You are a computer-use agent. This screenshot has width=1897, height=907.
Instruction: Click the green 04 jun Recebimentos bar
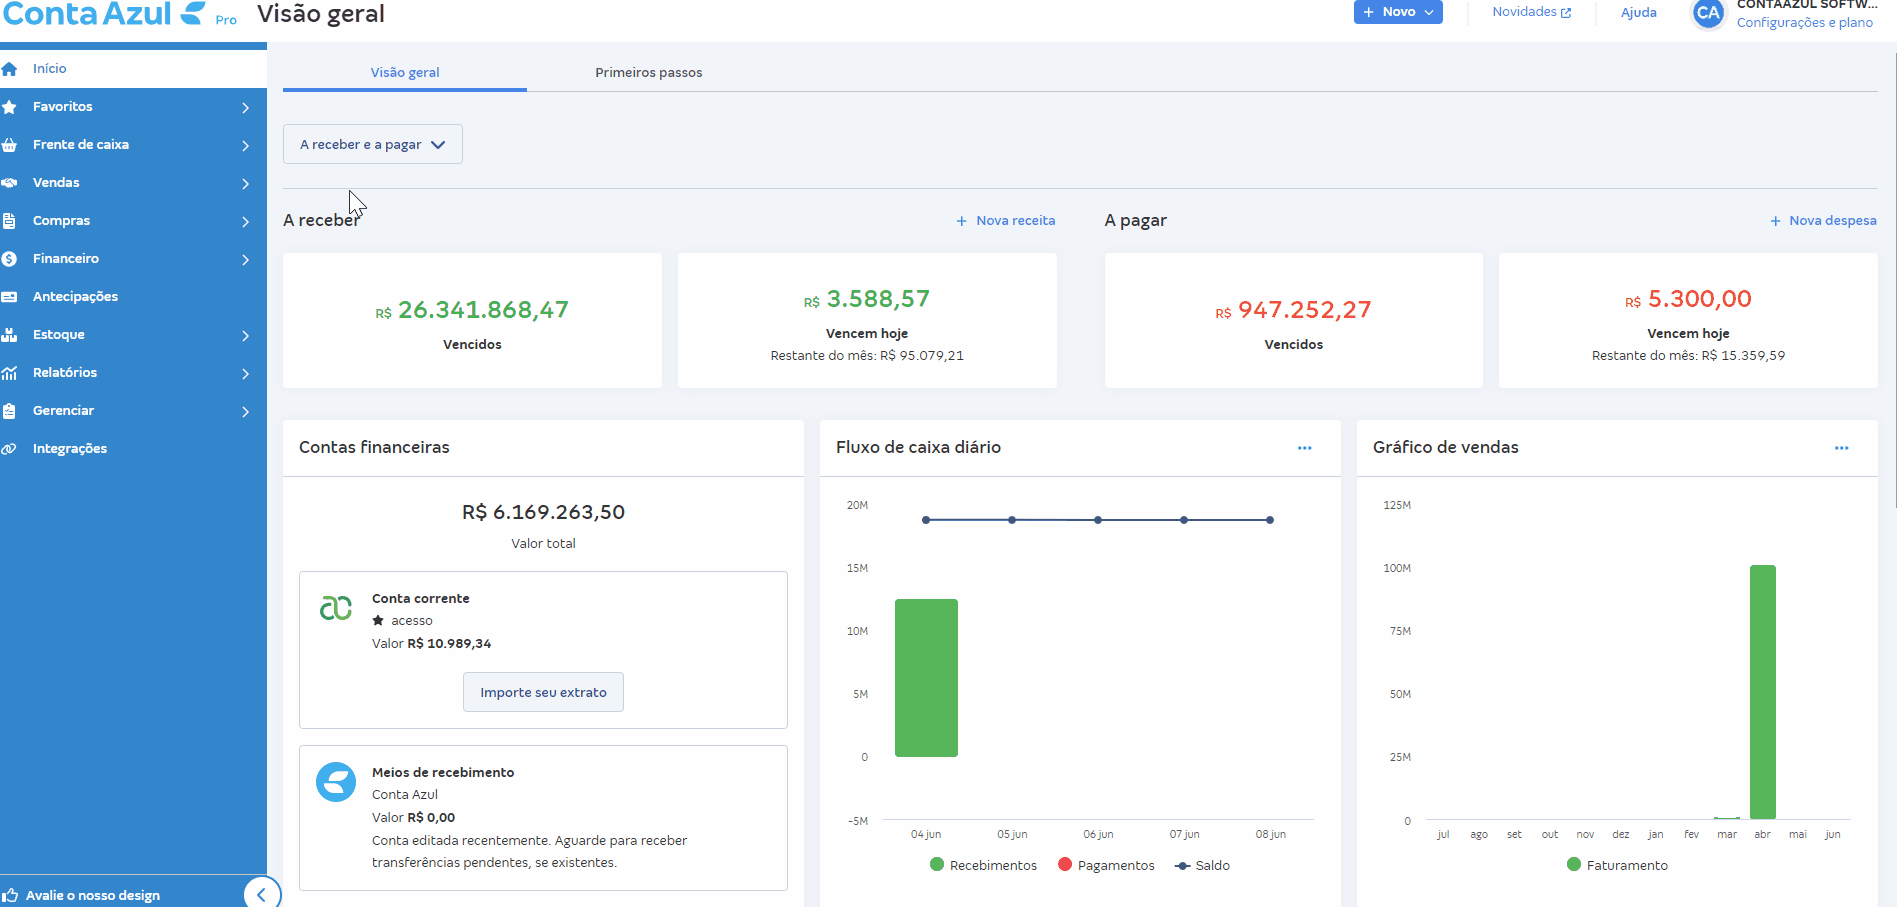926,678
